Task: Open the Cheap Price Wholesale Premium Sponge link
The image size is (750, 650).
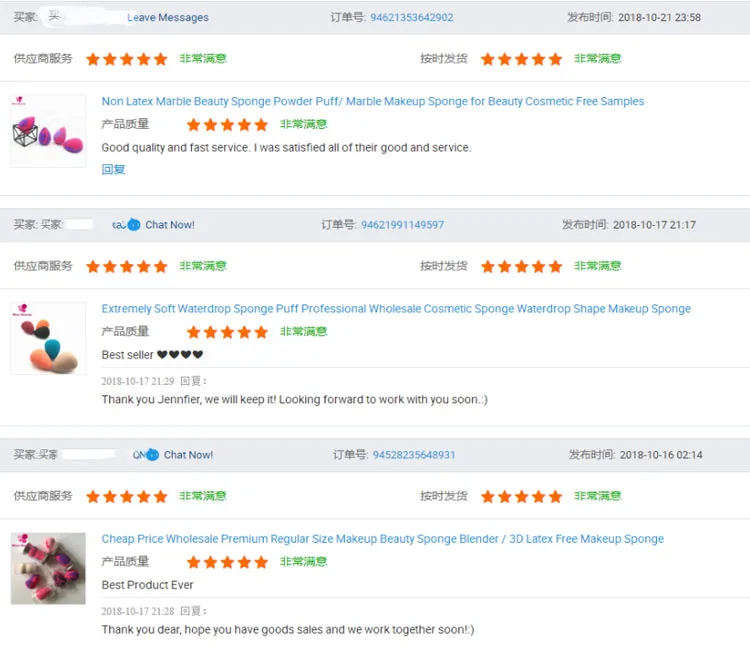Action: 382,539
